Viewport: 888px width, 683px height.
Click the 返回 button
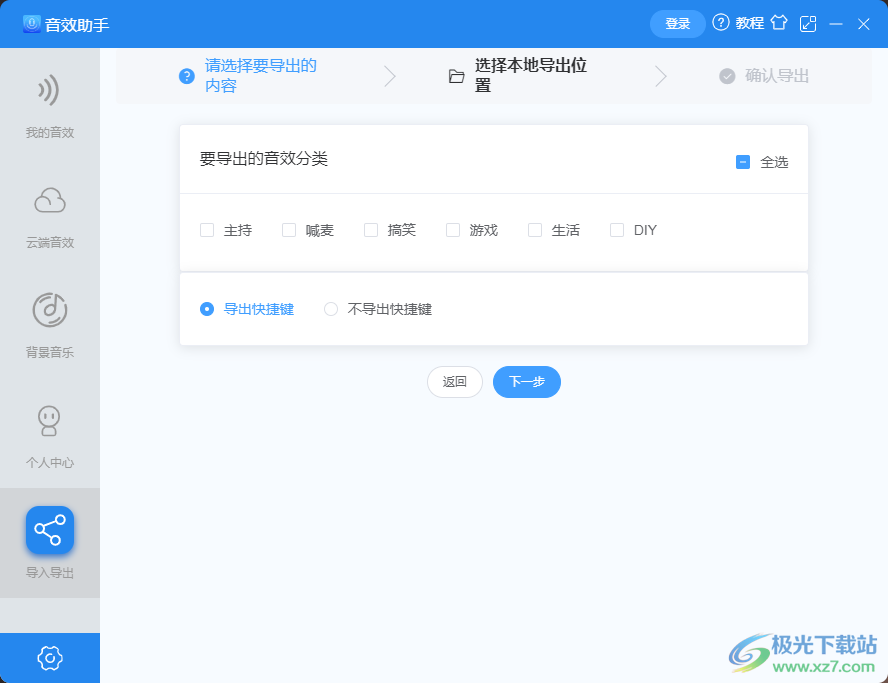[455, 382]
